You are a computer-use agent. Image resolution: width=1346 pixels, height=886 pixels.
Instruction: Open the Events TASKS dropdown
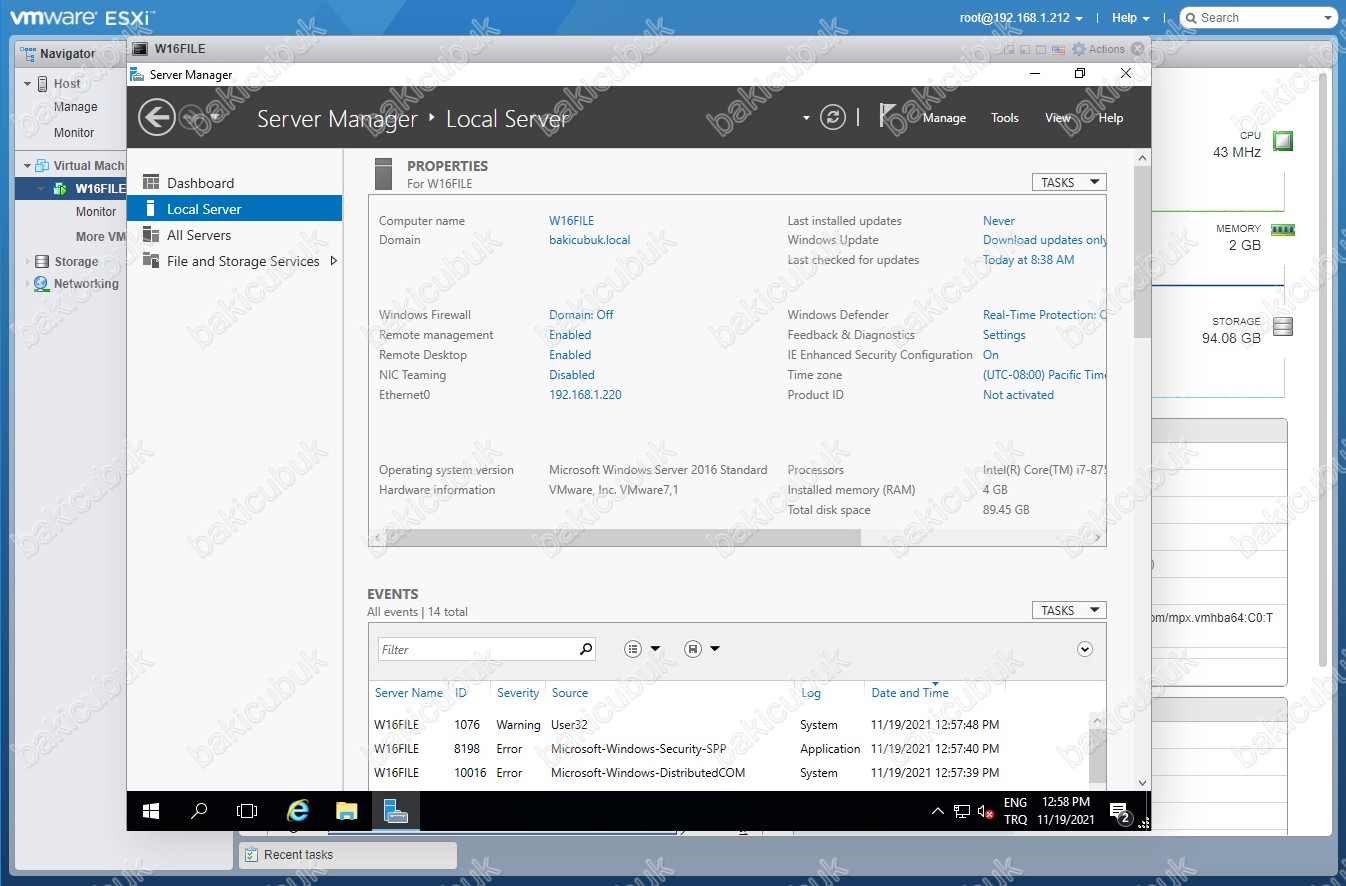1069,610
